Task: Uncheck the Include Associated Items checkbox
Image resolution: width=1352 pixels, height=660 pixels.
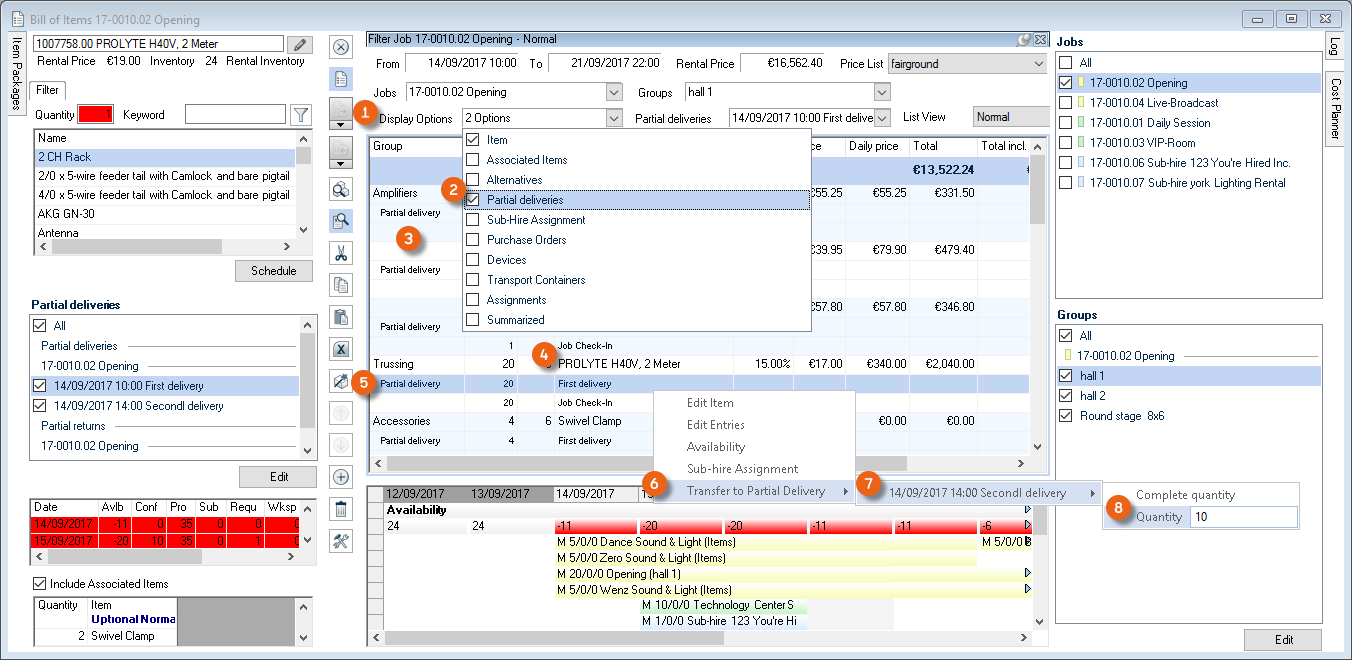Action: 40,584
